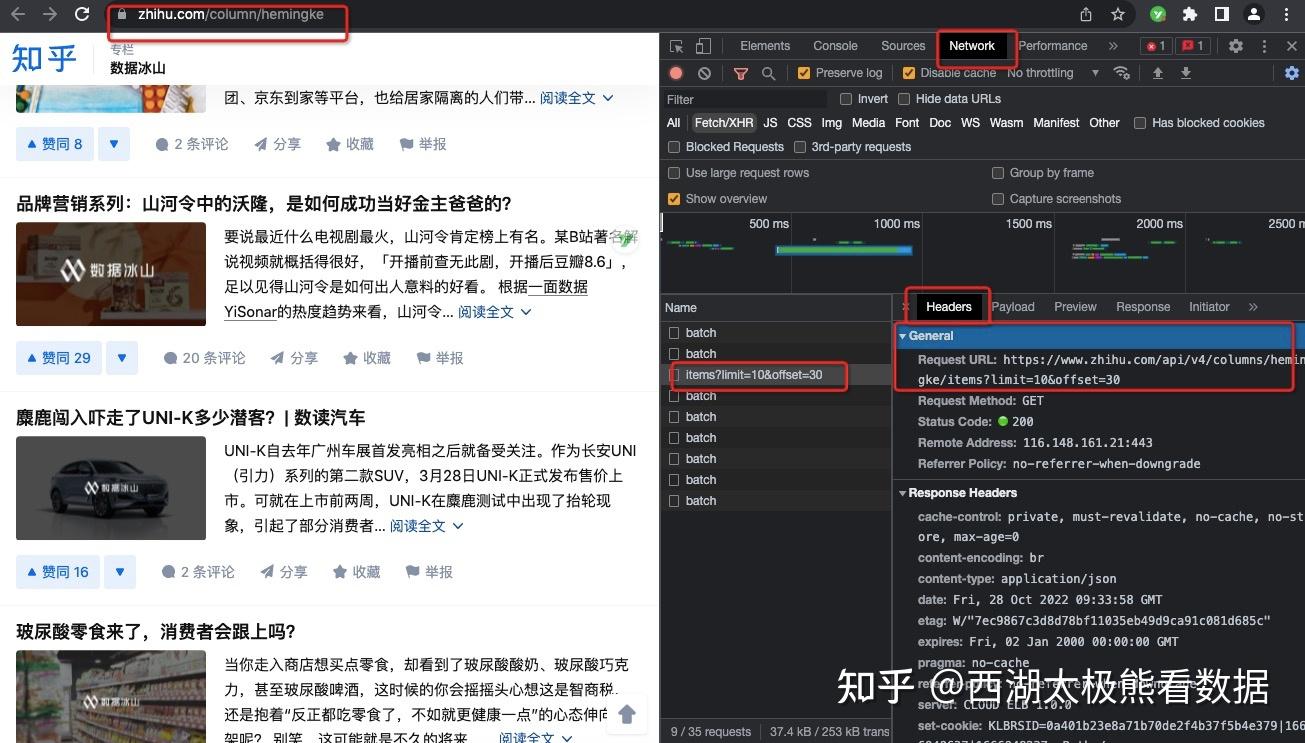Switch to the Elements tab
This screenshot has height=743, width=1305.
(765, 46)
